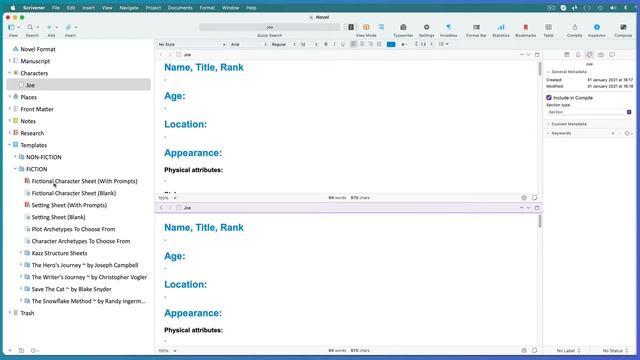
Task: Set centered text alignment
Action: click(x=362, y=44)
